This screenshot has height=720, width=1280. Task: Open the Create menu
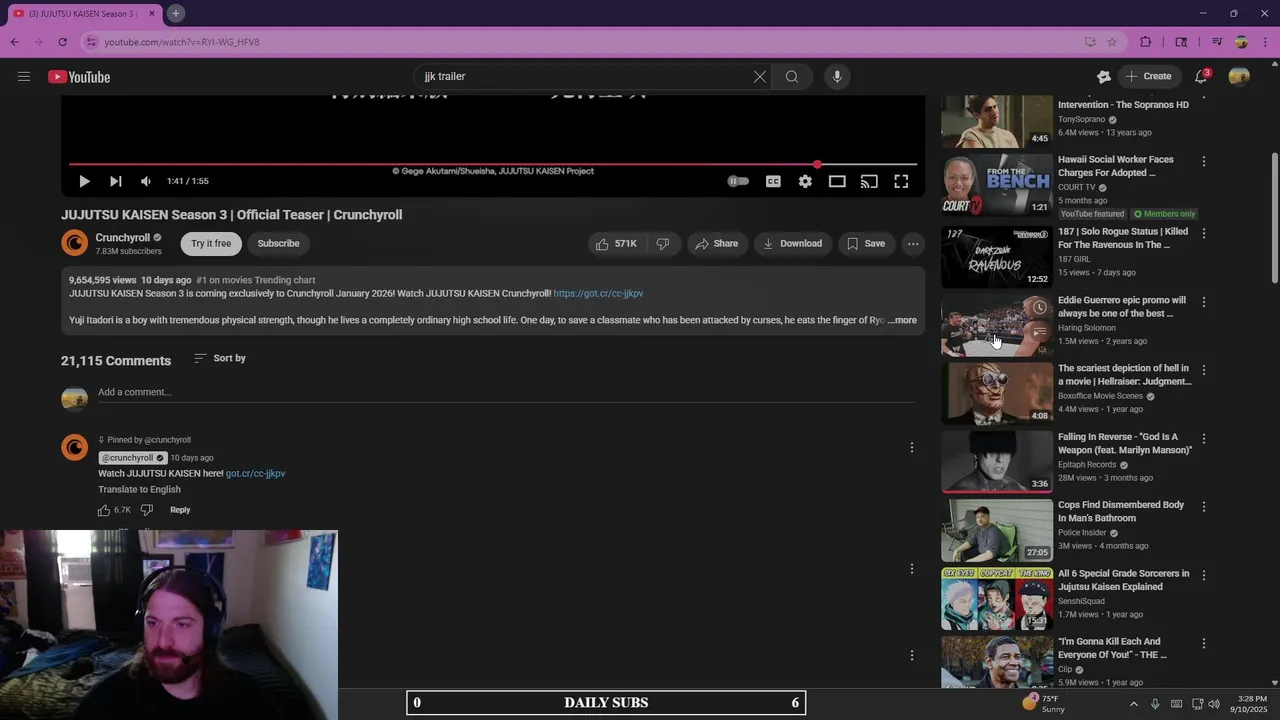[1148, 76]
